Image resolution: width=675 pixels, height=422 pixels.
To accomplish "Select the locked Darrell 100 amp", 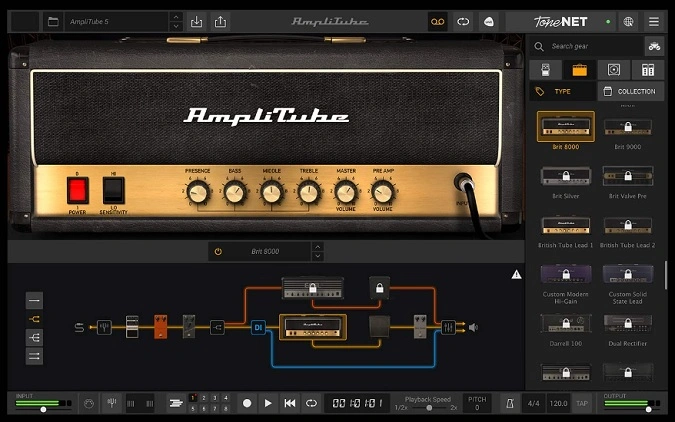I will pyautogui.click(x=566, y=323).
